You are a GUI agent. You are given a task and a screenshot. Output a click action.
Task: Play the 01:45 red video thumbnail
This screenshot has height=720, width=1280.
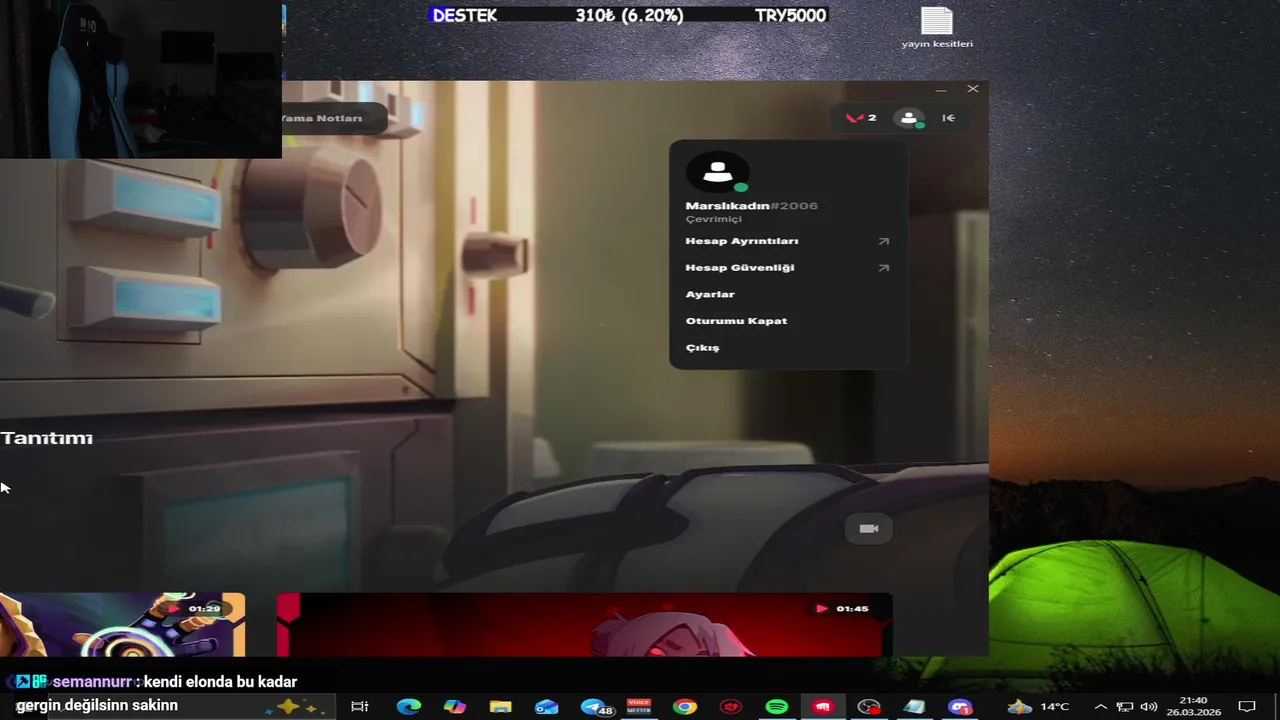point(585,625)
